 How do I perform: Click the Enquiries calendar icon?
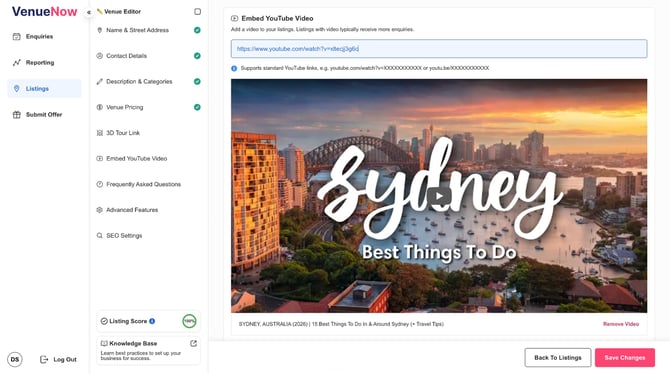click(17, 37)
